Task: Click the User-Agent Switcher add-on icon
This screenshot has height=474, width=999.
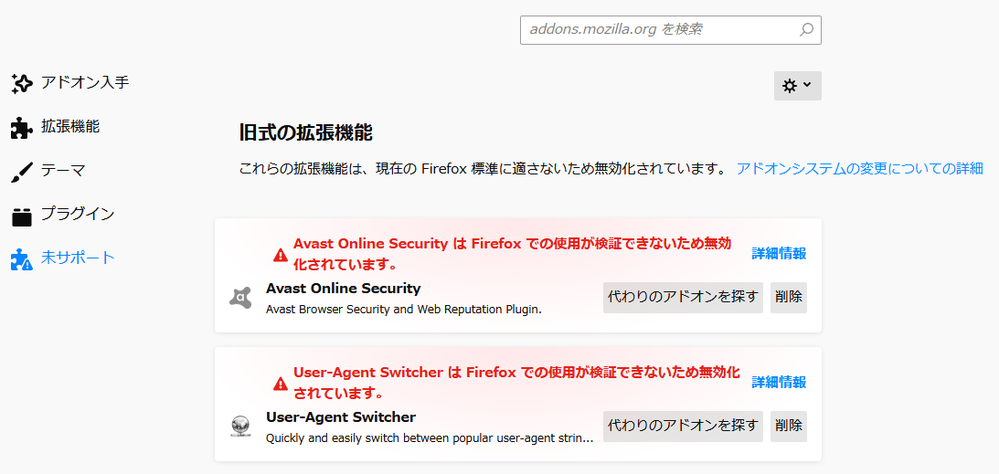Action: point(240,426)
